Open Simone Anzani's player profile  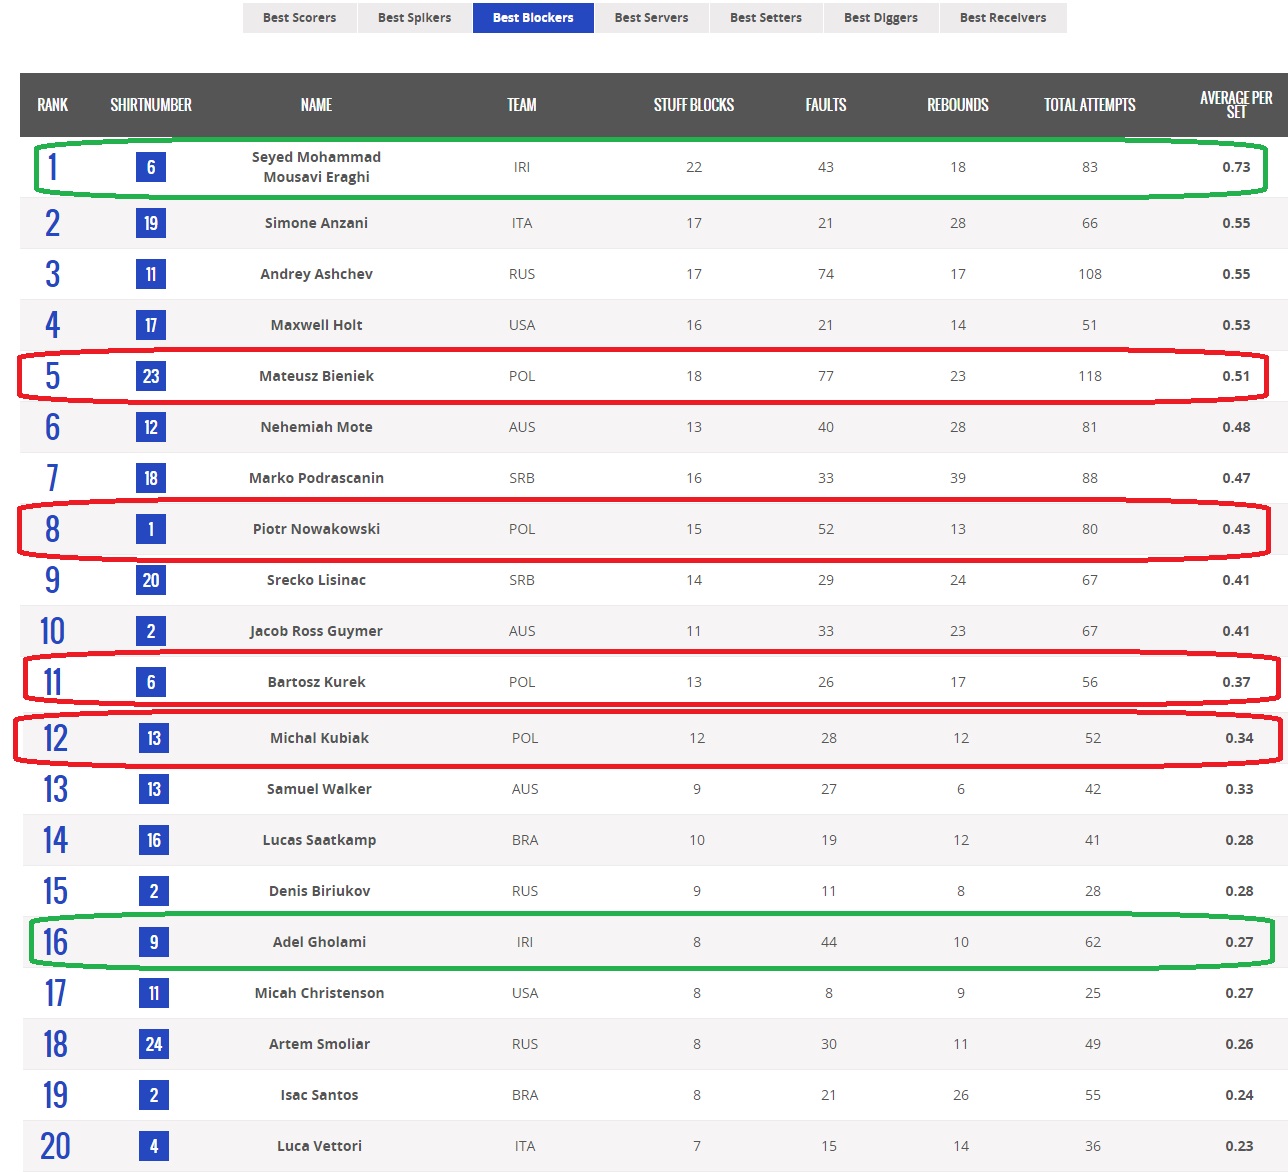316,223
